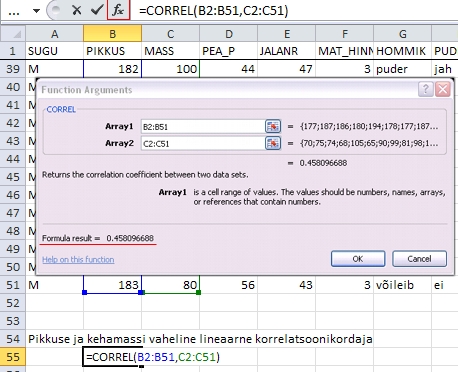The height and width of the screenshot is (372, 458).
Task: Cancel formula entry with X icon
Action: pyautogui.click(x=77, y=10)
